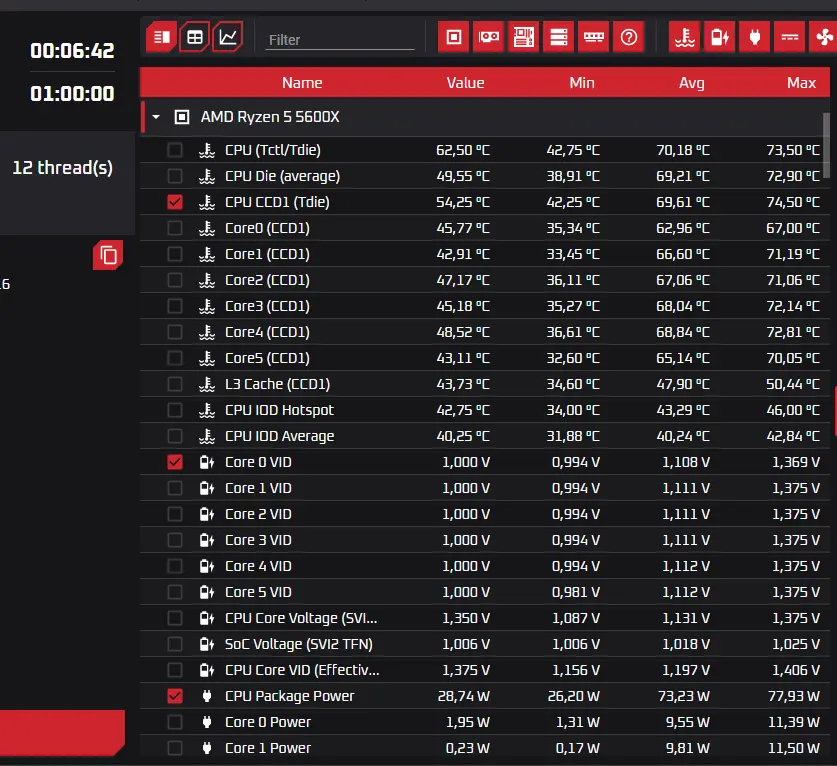837x766 pixels.
Task: Toggle the CPU sensor filter icon
Action: pos(454,37)
